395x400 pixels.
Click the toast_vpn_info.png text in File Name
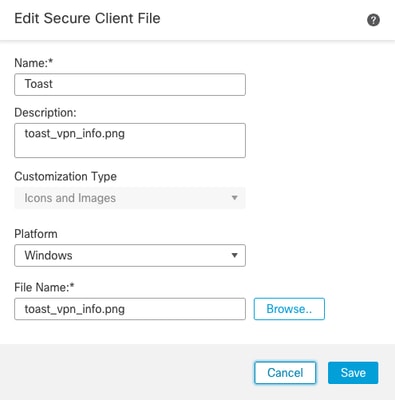(75, 309)
